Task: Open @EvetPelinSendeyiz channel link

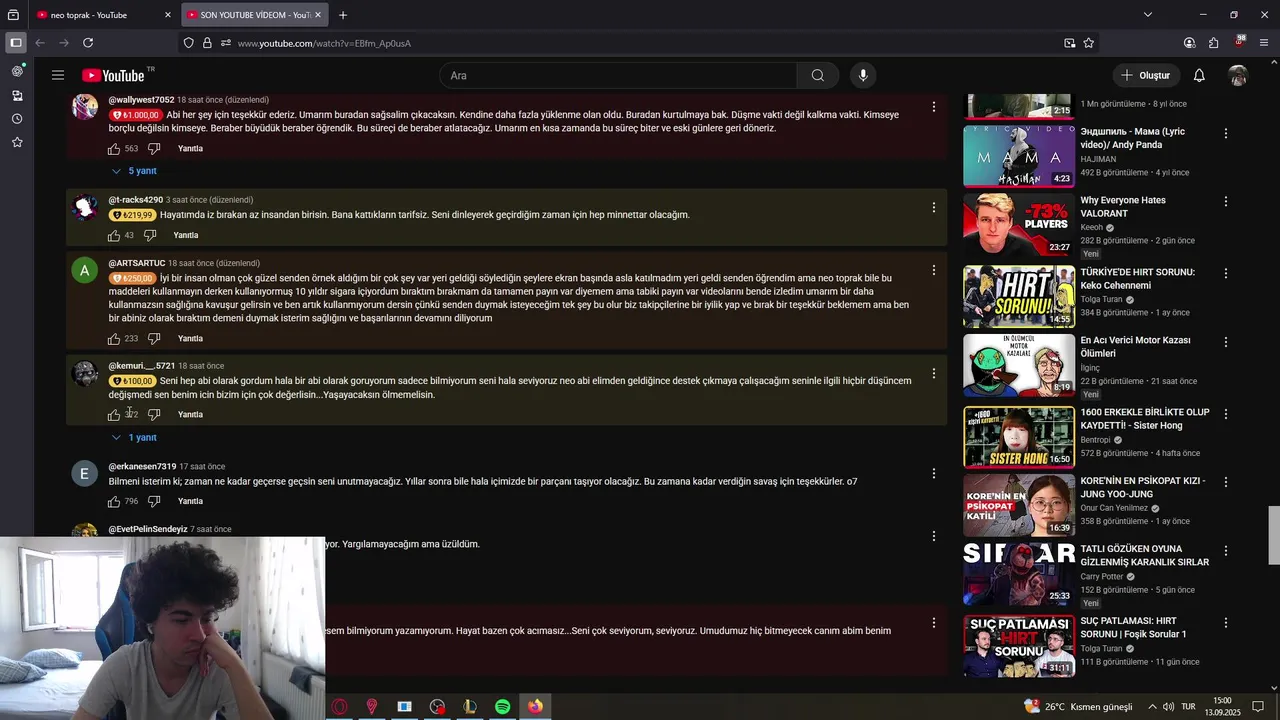Action: coord(147,529)
